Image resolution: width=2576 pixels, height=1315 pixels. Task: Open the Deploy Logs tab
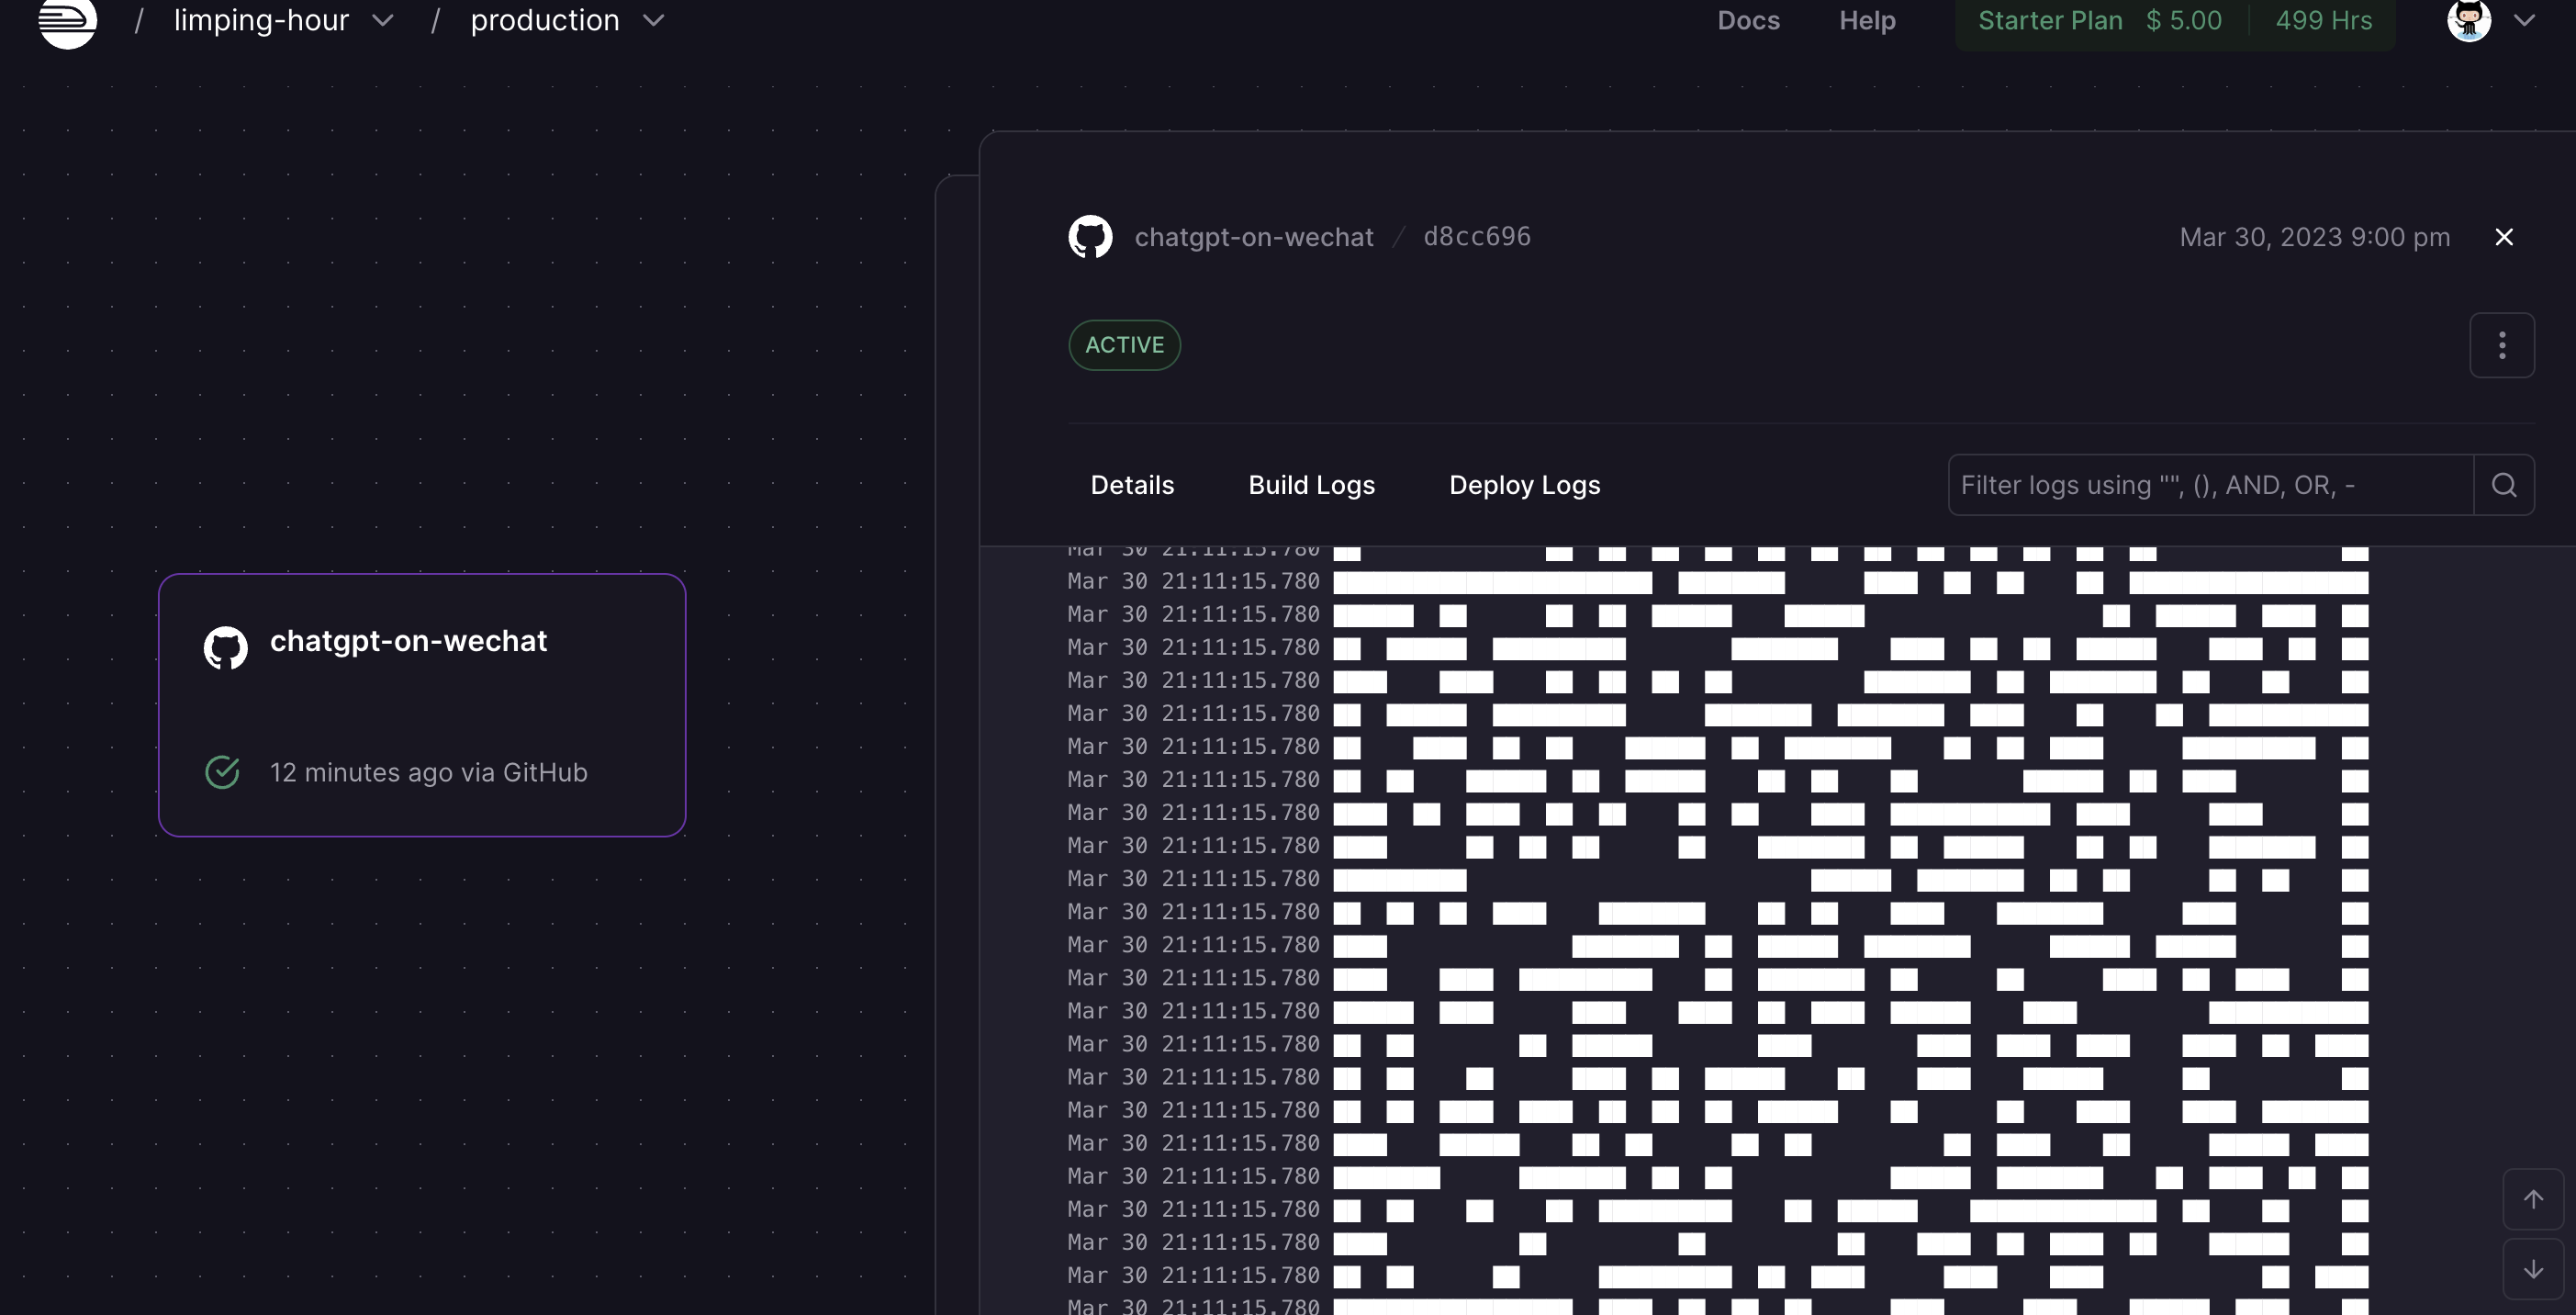click(1524, 484)
